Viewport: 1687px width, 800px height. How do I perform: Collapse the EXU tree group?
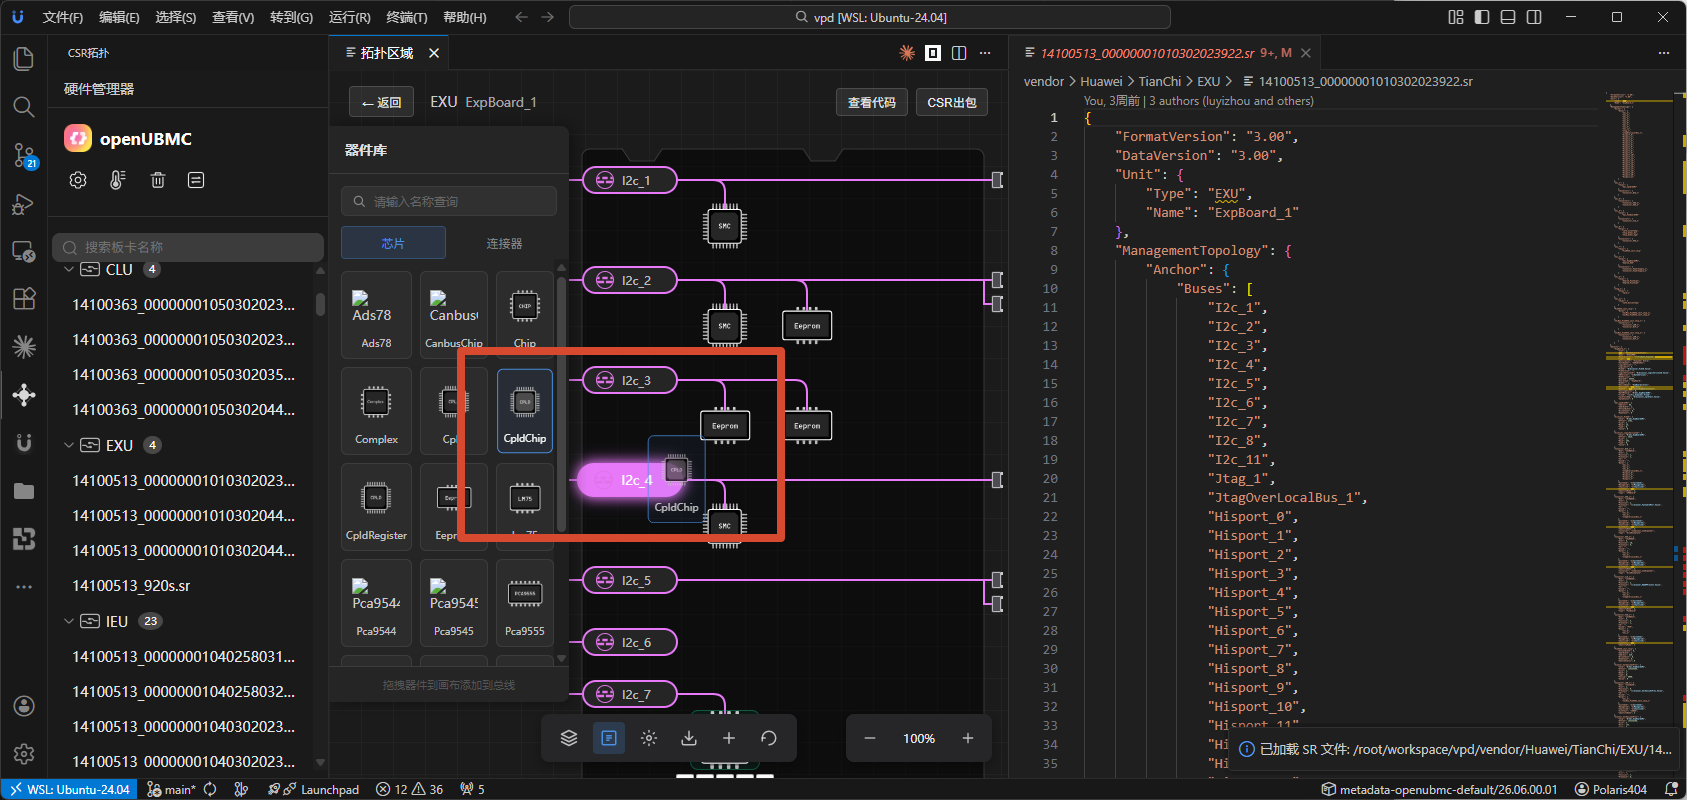click(69, 445)
